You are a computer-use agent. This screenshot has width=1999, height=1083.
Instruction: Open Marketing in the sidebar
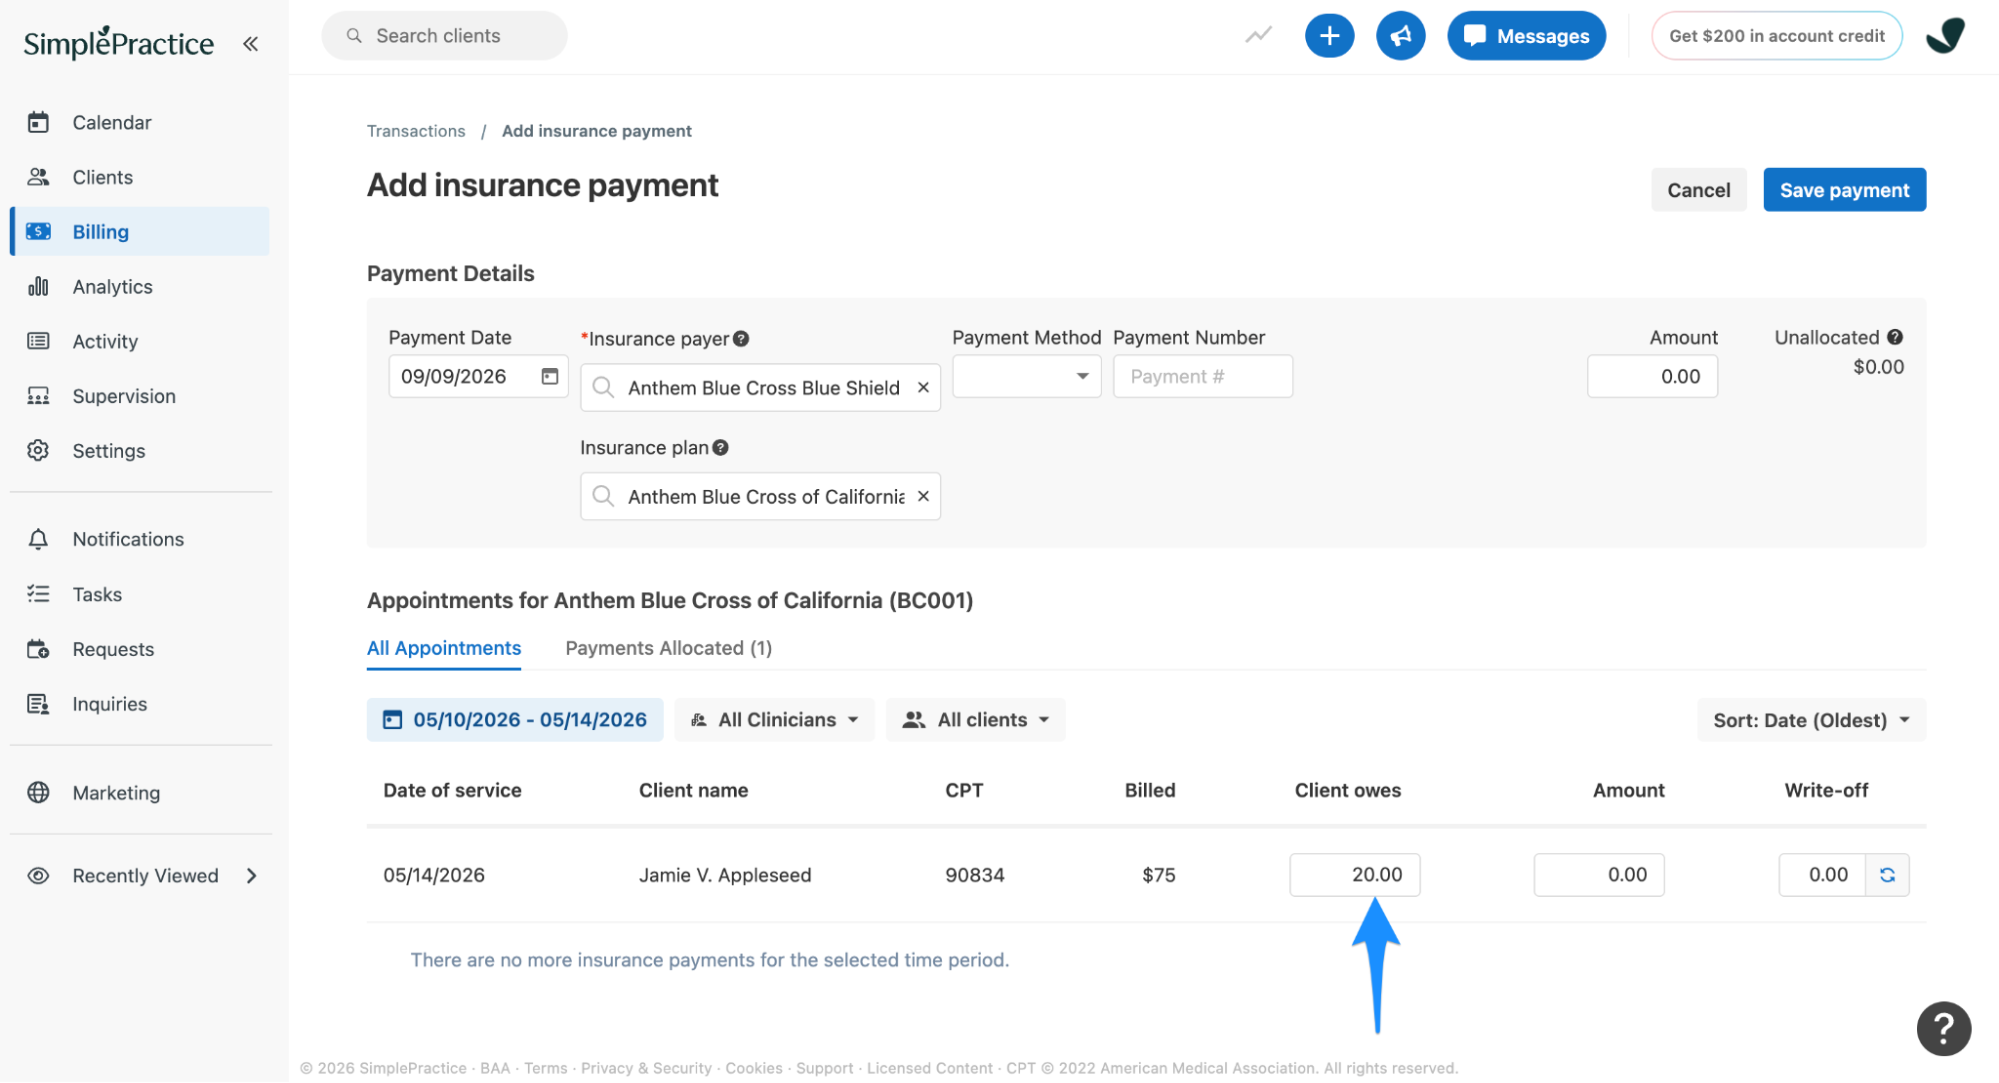140,793
